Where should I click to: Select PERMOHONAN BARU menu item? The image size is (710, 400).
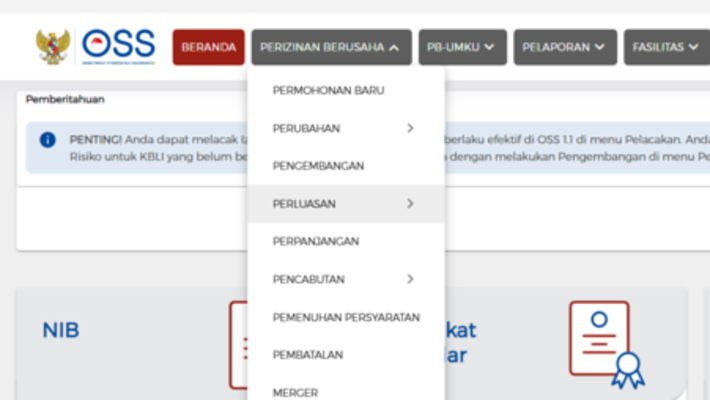(x=346, y=90)
